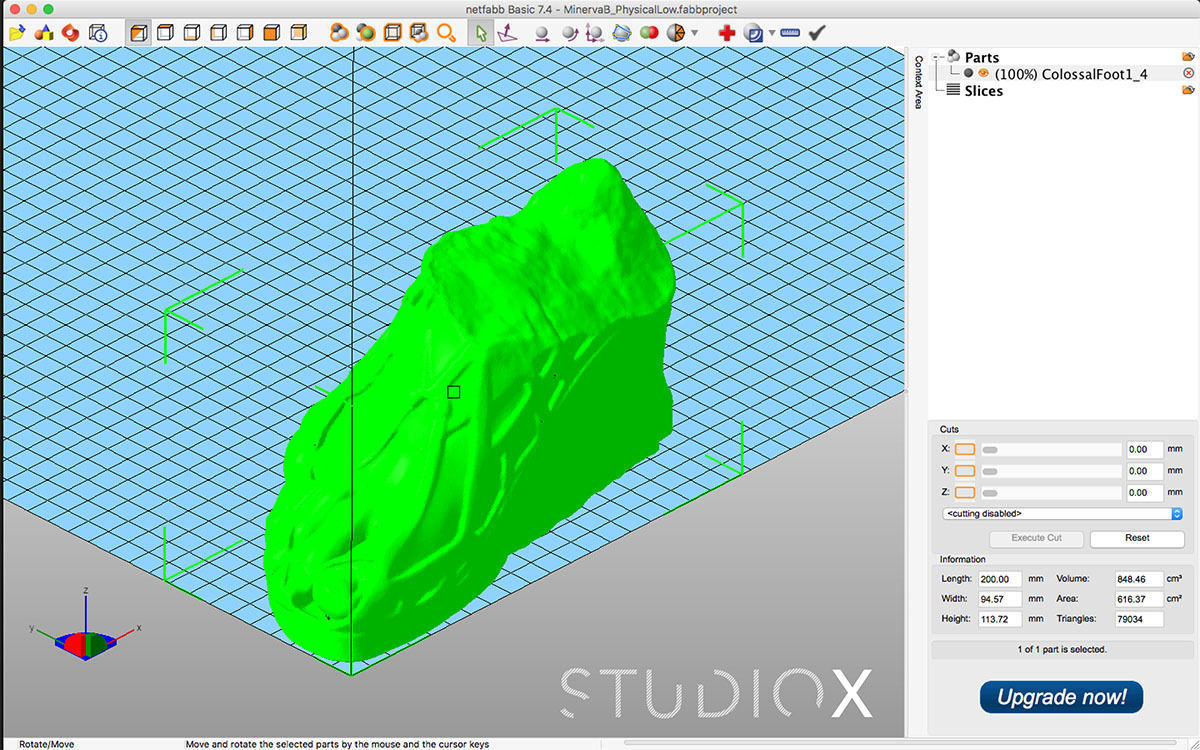The width and height of the screenshot is (1200, 750).
Task: Click the move part sphere icon
Action: [x=542, y=33]
